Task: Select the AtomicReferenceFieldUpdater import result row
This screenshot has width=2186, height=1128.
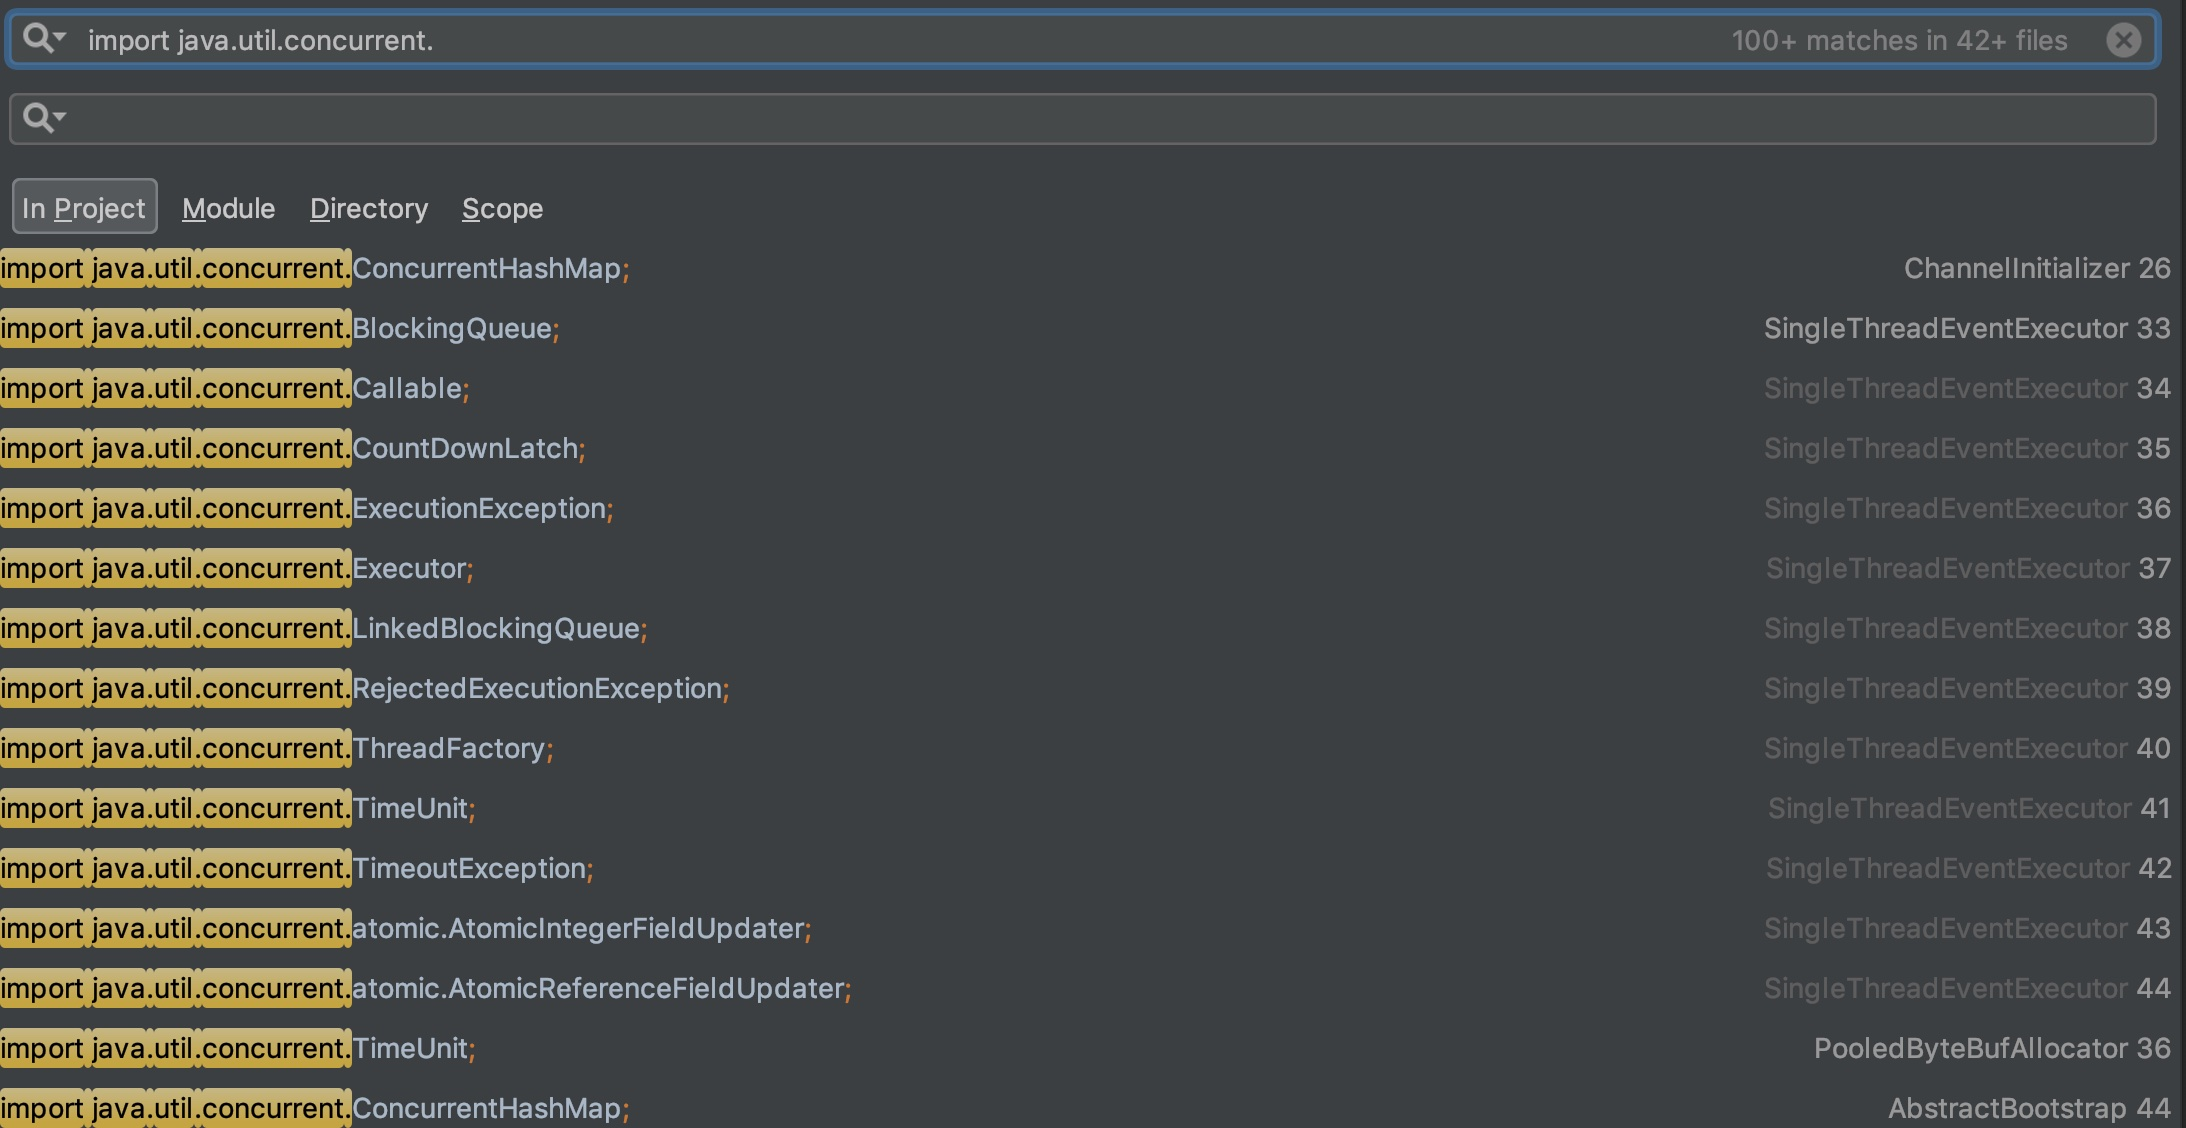Action: pos(1092,988)
